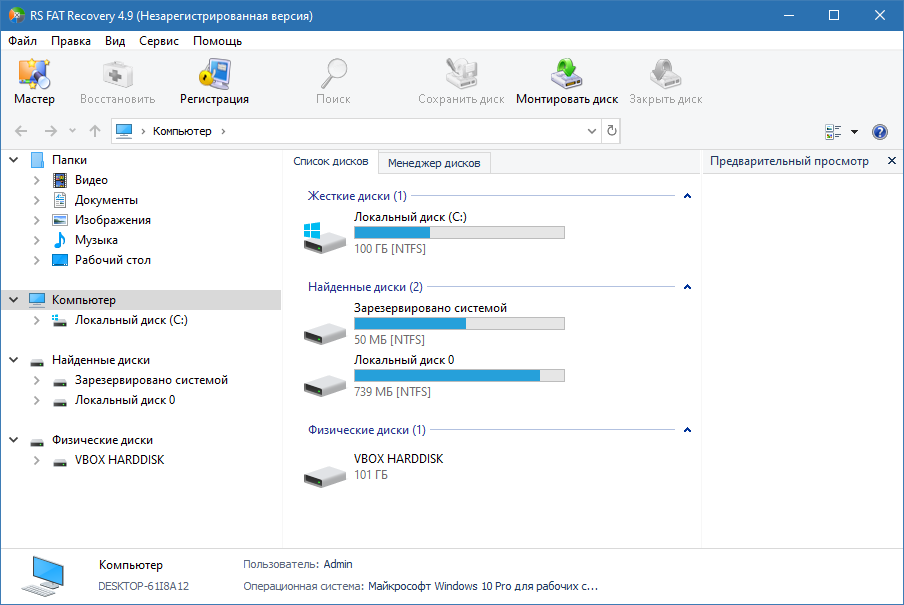This screenshot has height=605, width=904.
Task: Click the Локальный диск 0 usage bar
Action: pyautogui.click(x=459, y=375)
